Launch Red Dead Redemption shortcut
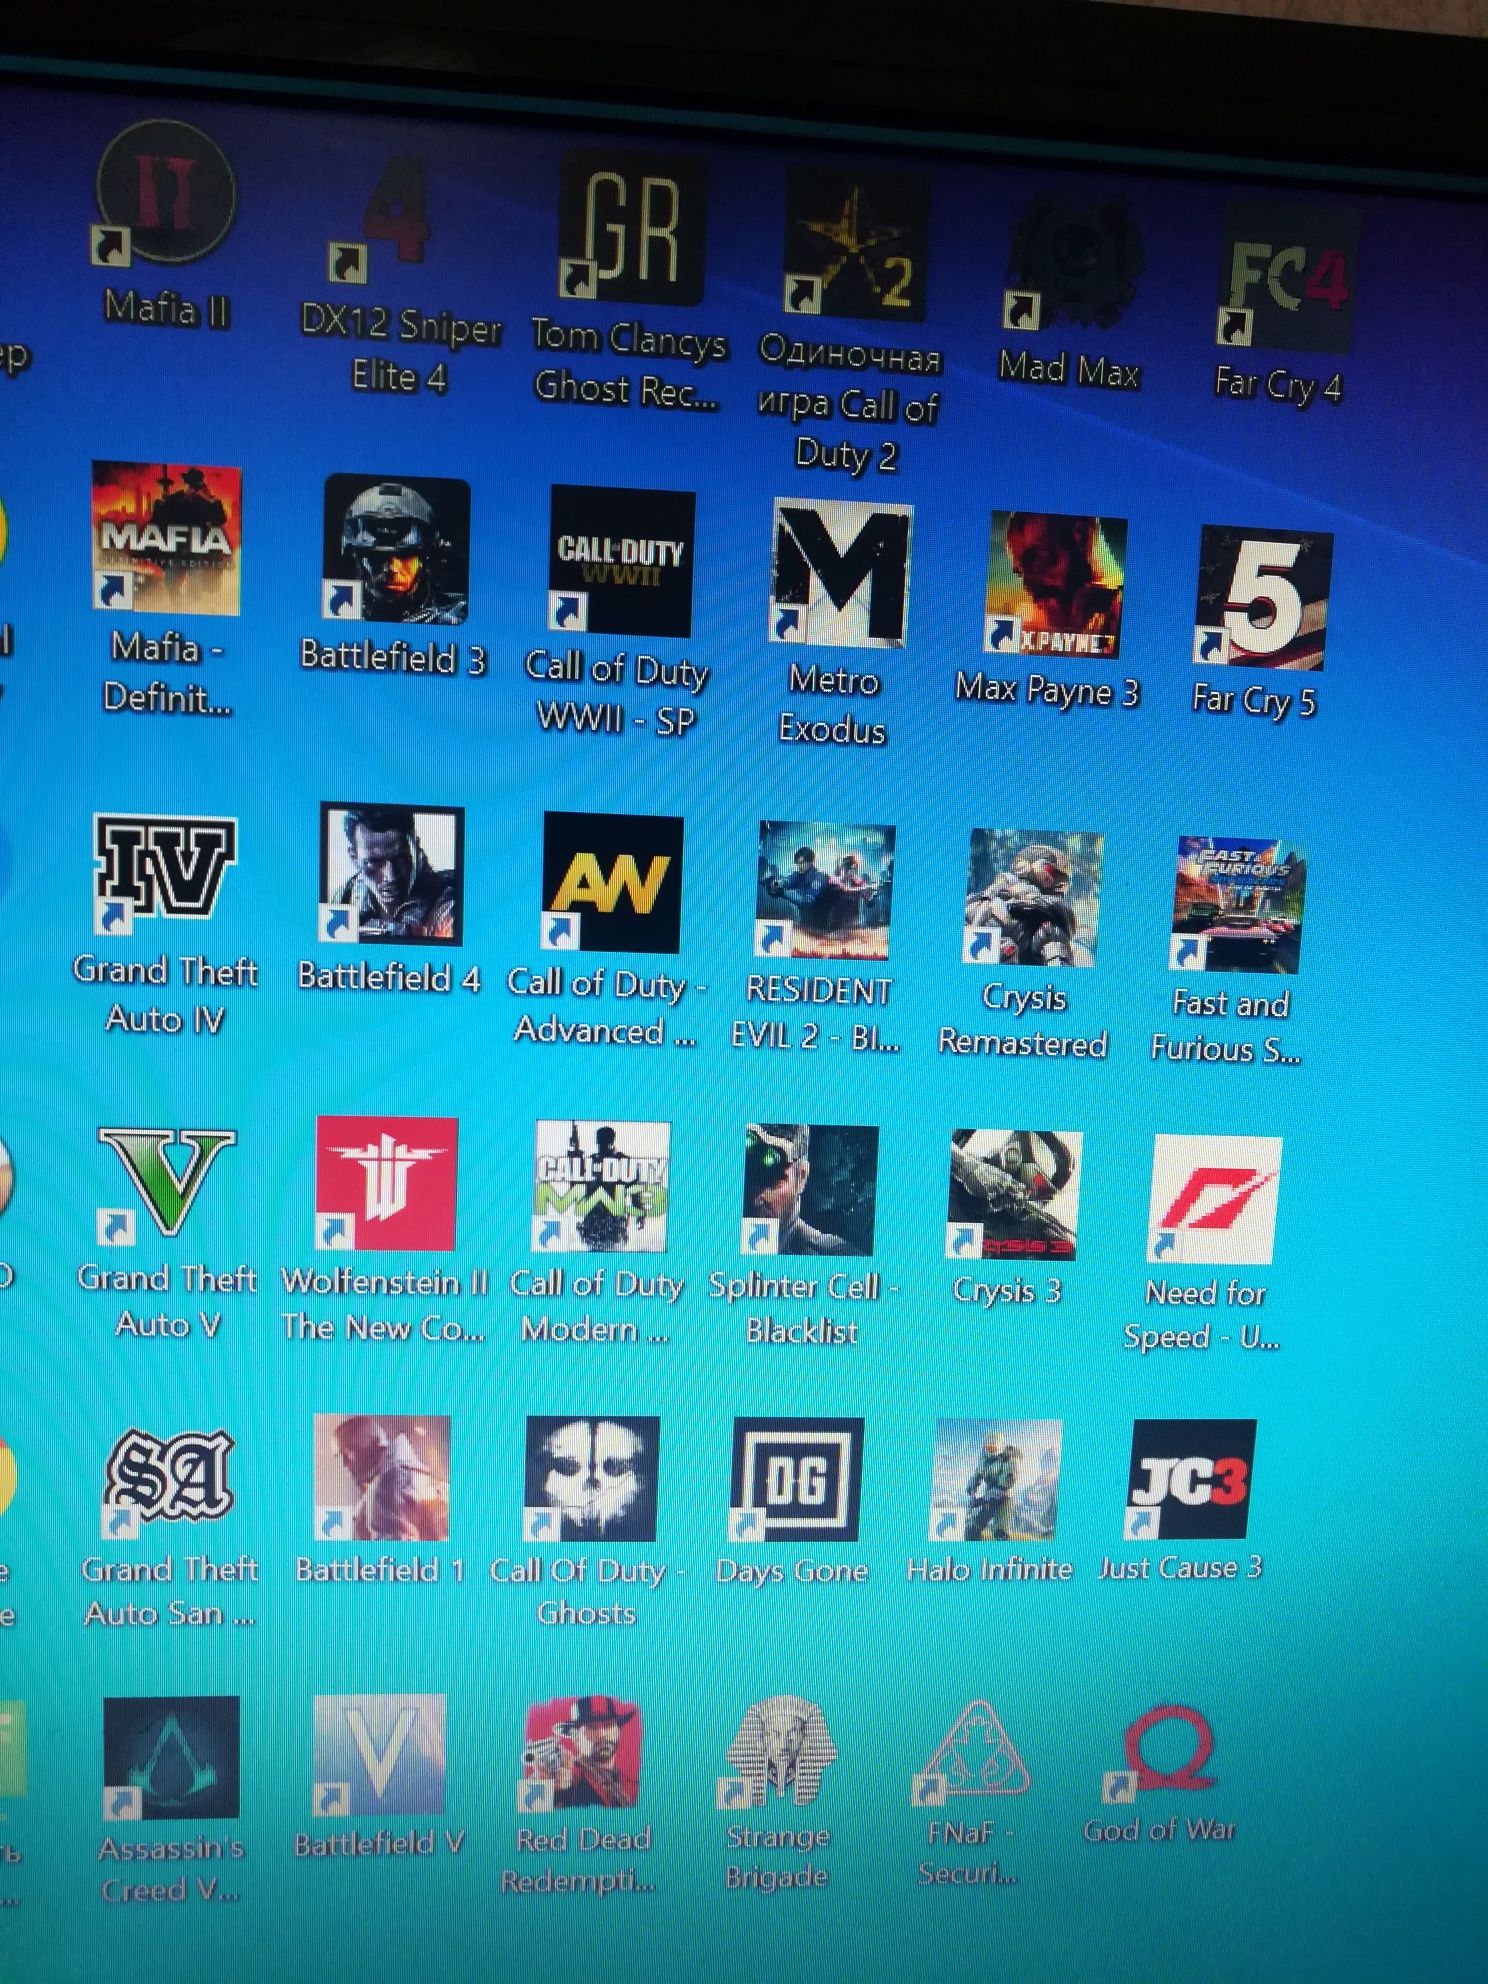 [582, 1753]
